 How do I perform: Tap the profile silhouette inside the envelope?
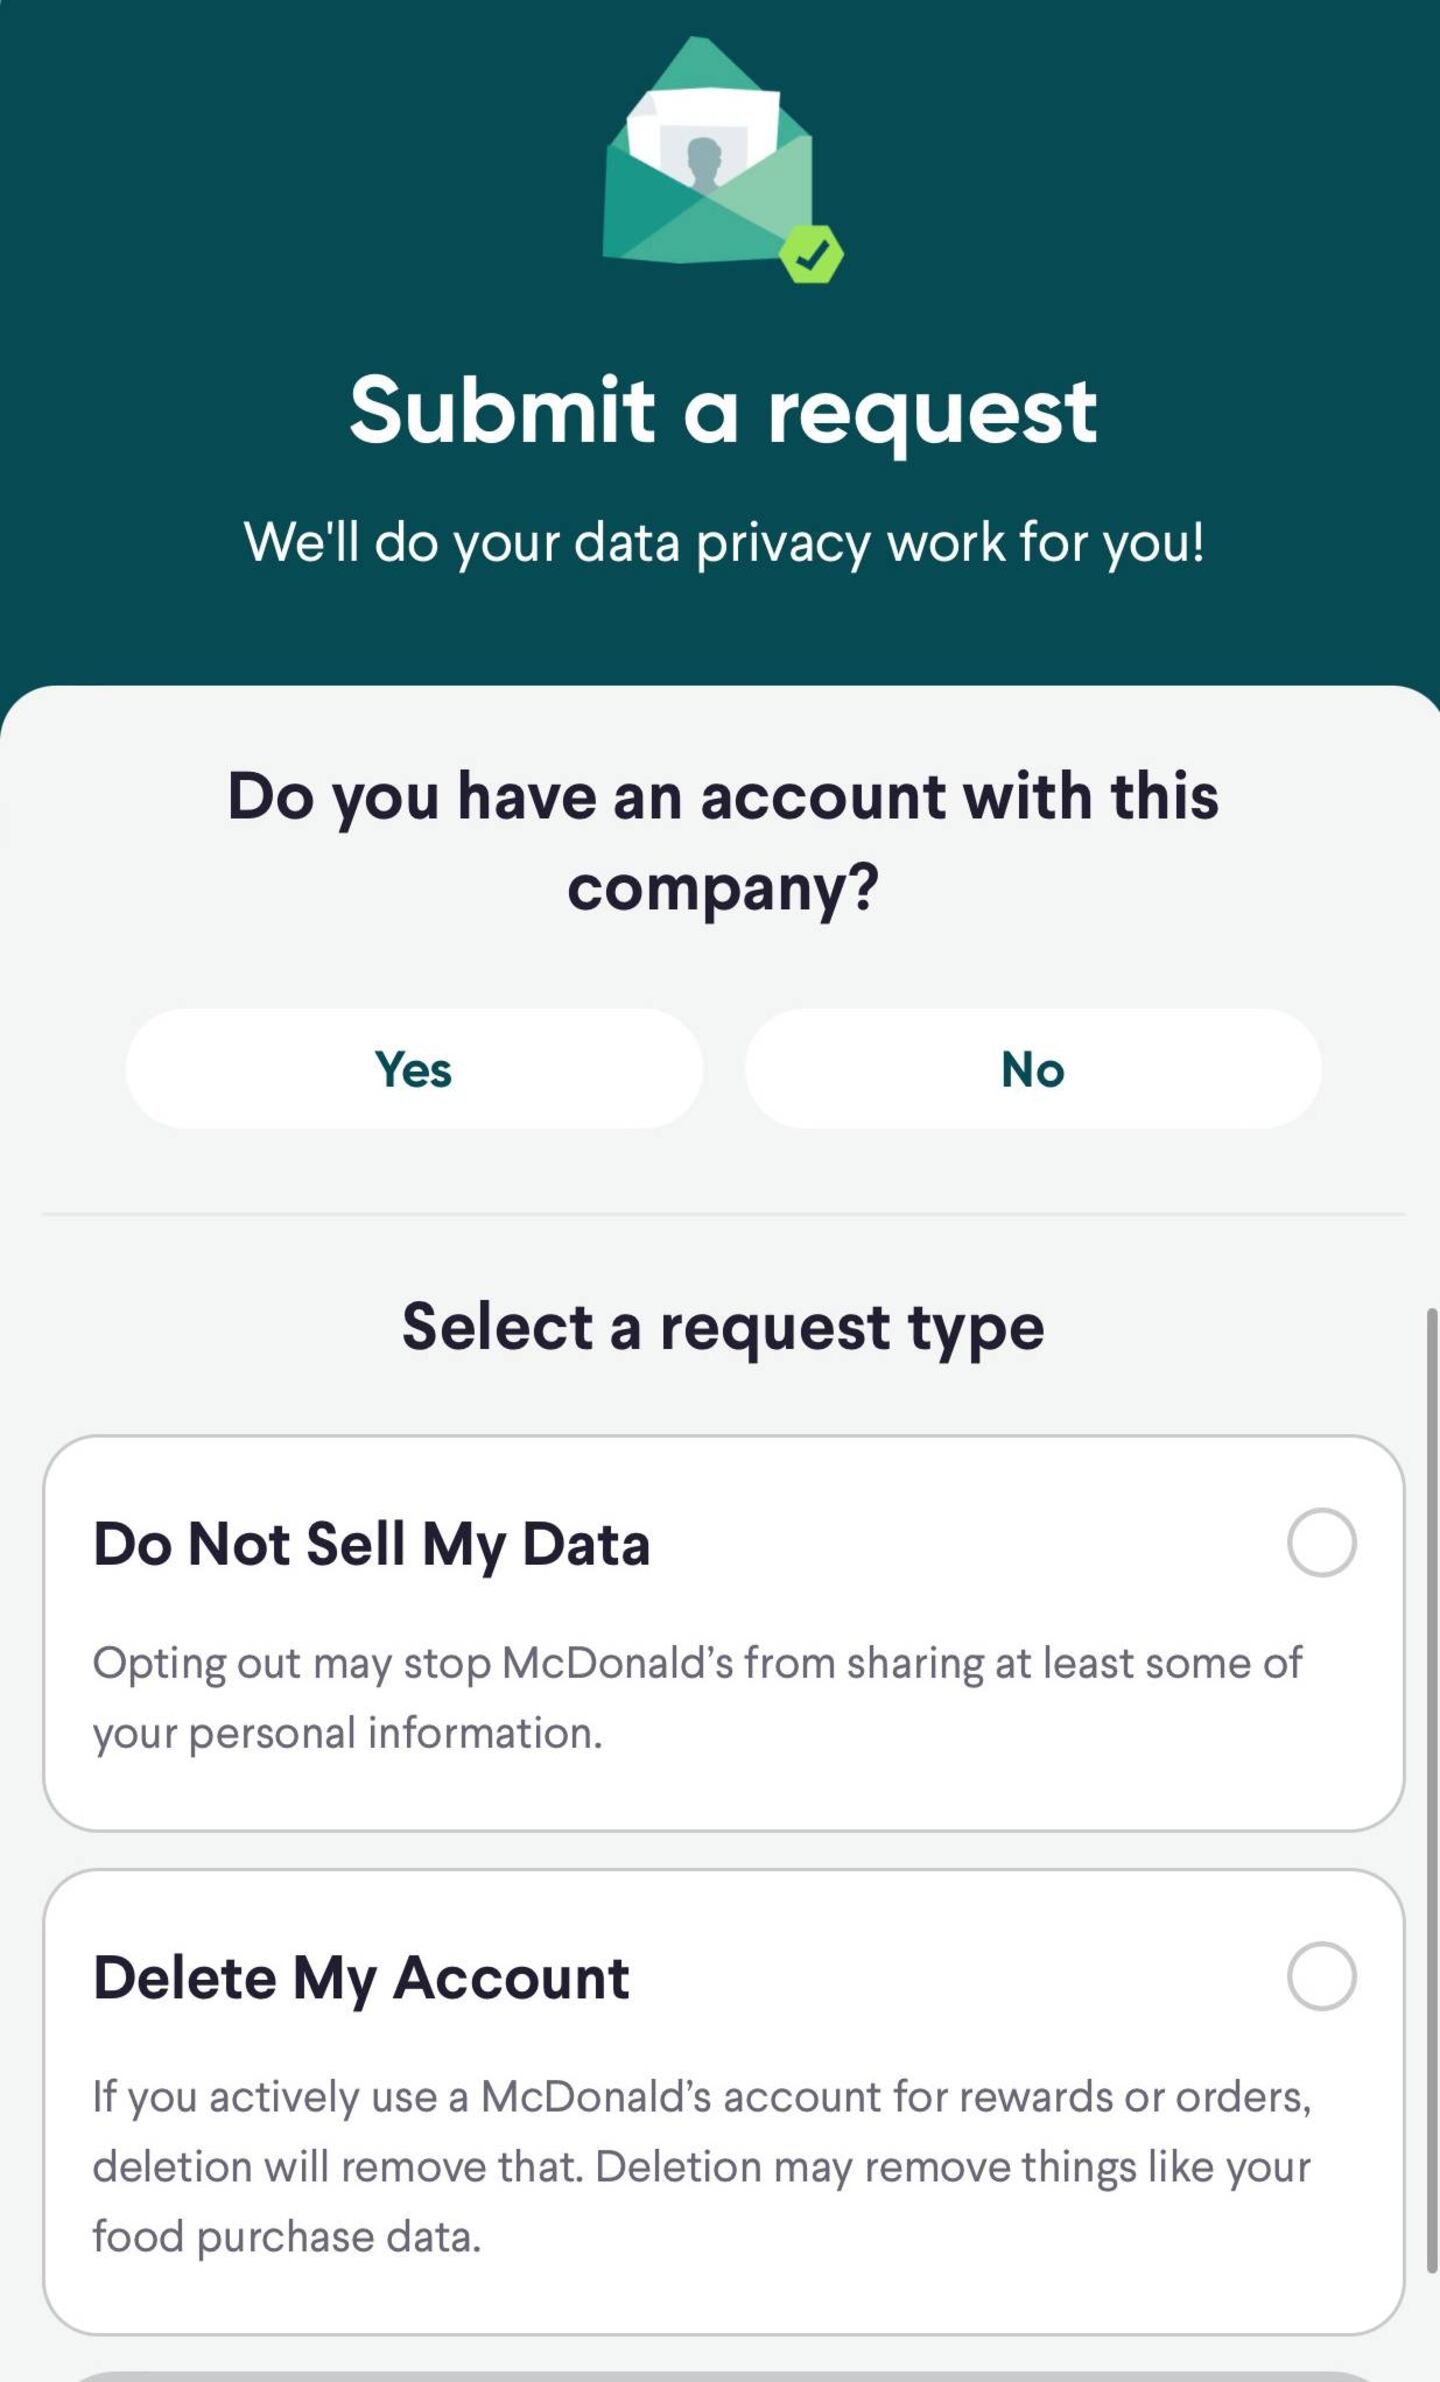[704, 160]
